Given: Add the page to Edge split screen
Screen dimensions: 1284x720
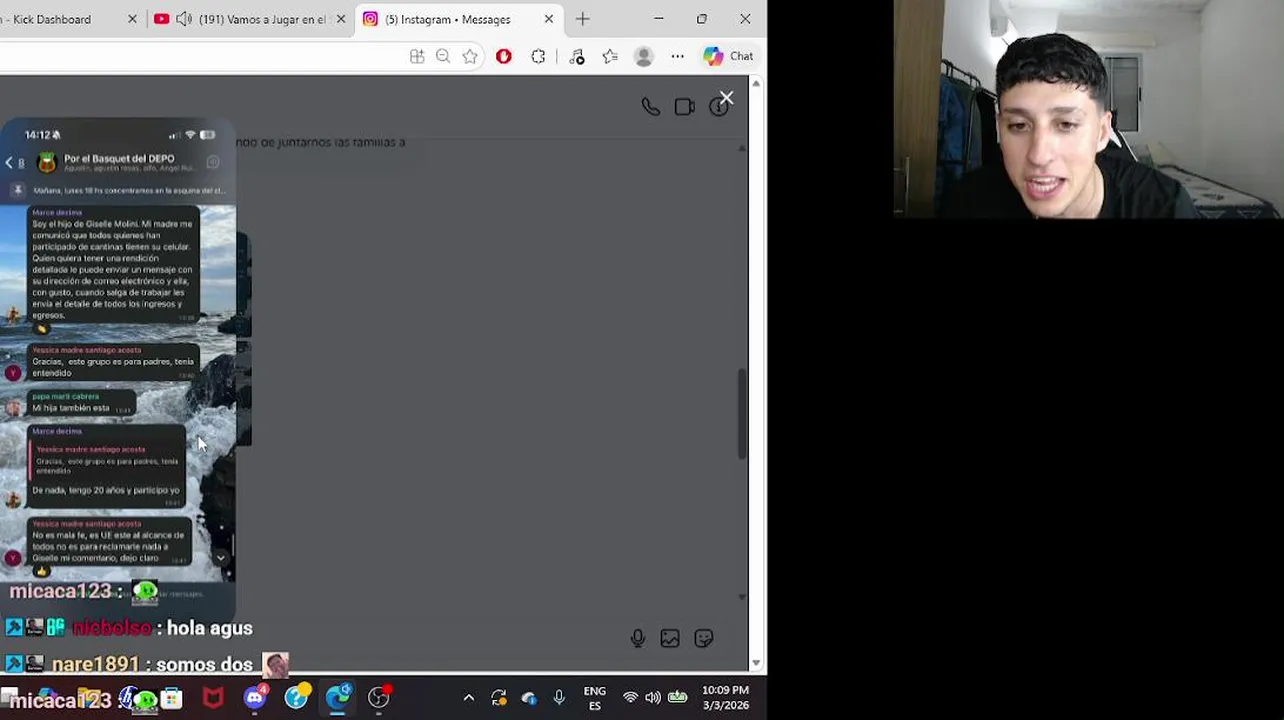Looking at the screenshot, I should (x=417, y=57).
